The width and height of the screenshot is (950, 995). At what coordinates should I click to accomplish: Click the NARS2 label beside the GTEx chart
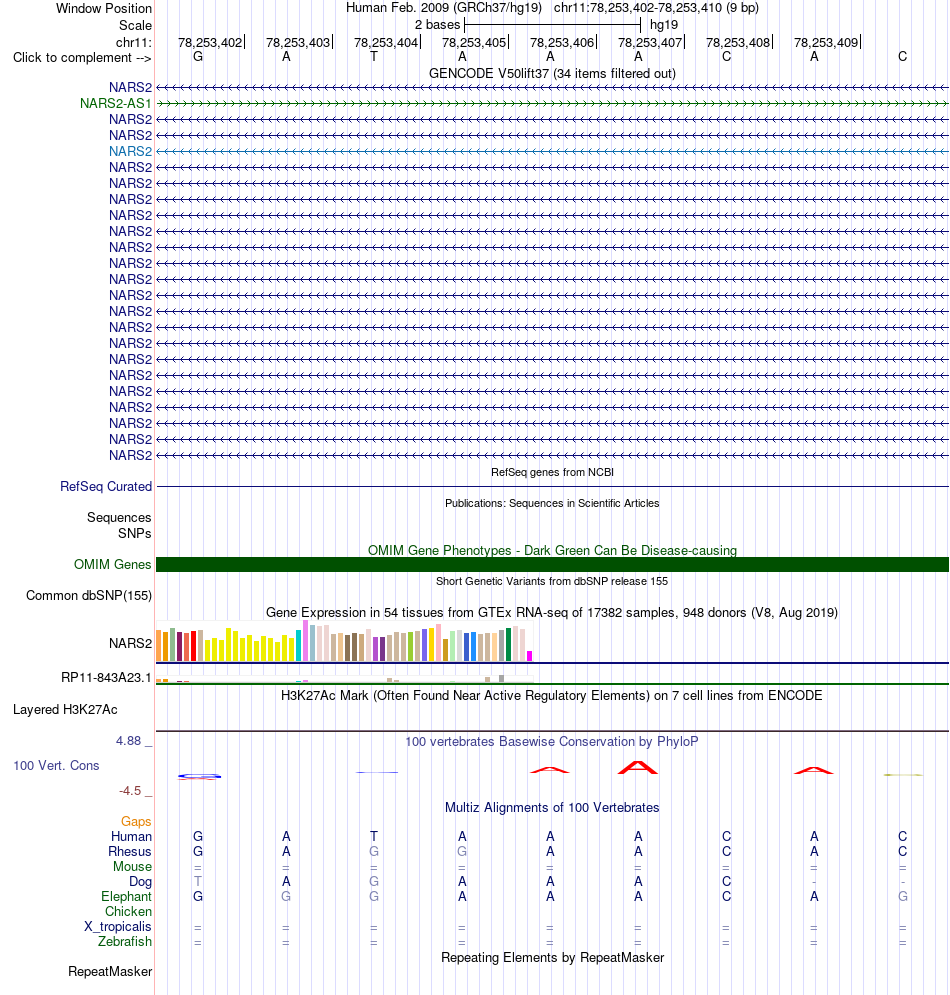(130, 643)
